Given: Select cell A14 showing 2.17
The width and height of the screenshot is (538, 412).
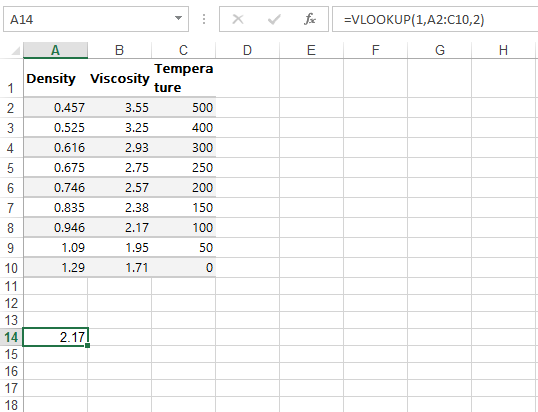Looking at the screenshot, I should (x=55, y=337).
